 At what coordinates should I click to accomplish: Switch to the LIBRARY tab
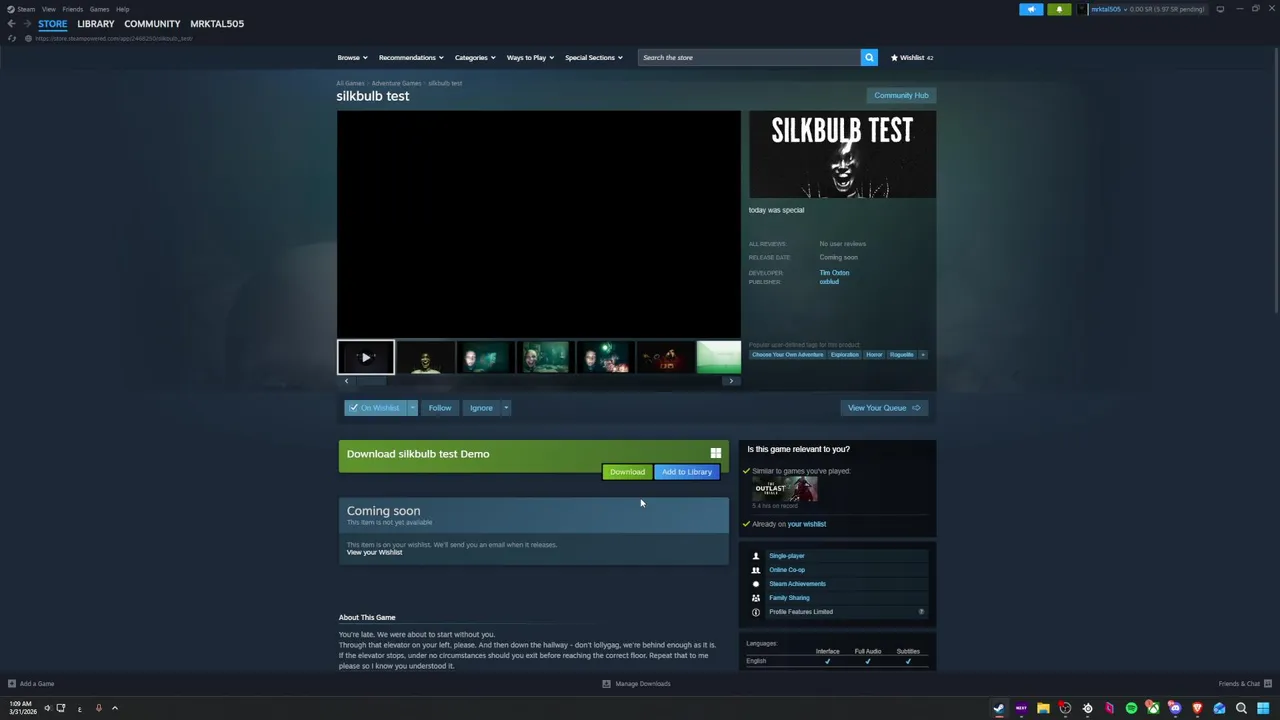(96, 24)
